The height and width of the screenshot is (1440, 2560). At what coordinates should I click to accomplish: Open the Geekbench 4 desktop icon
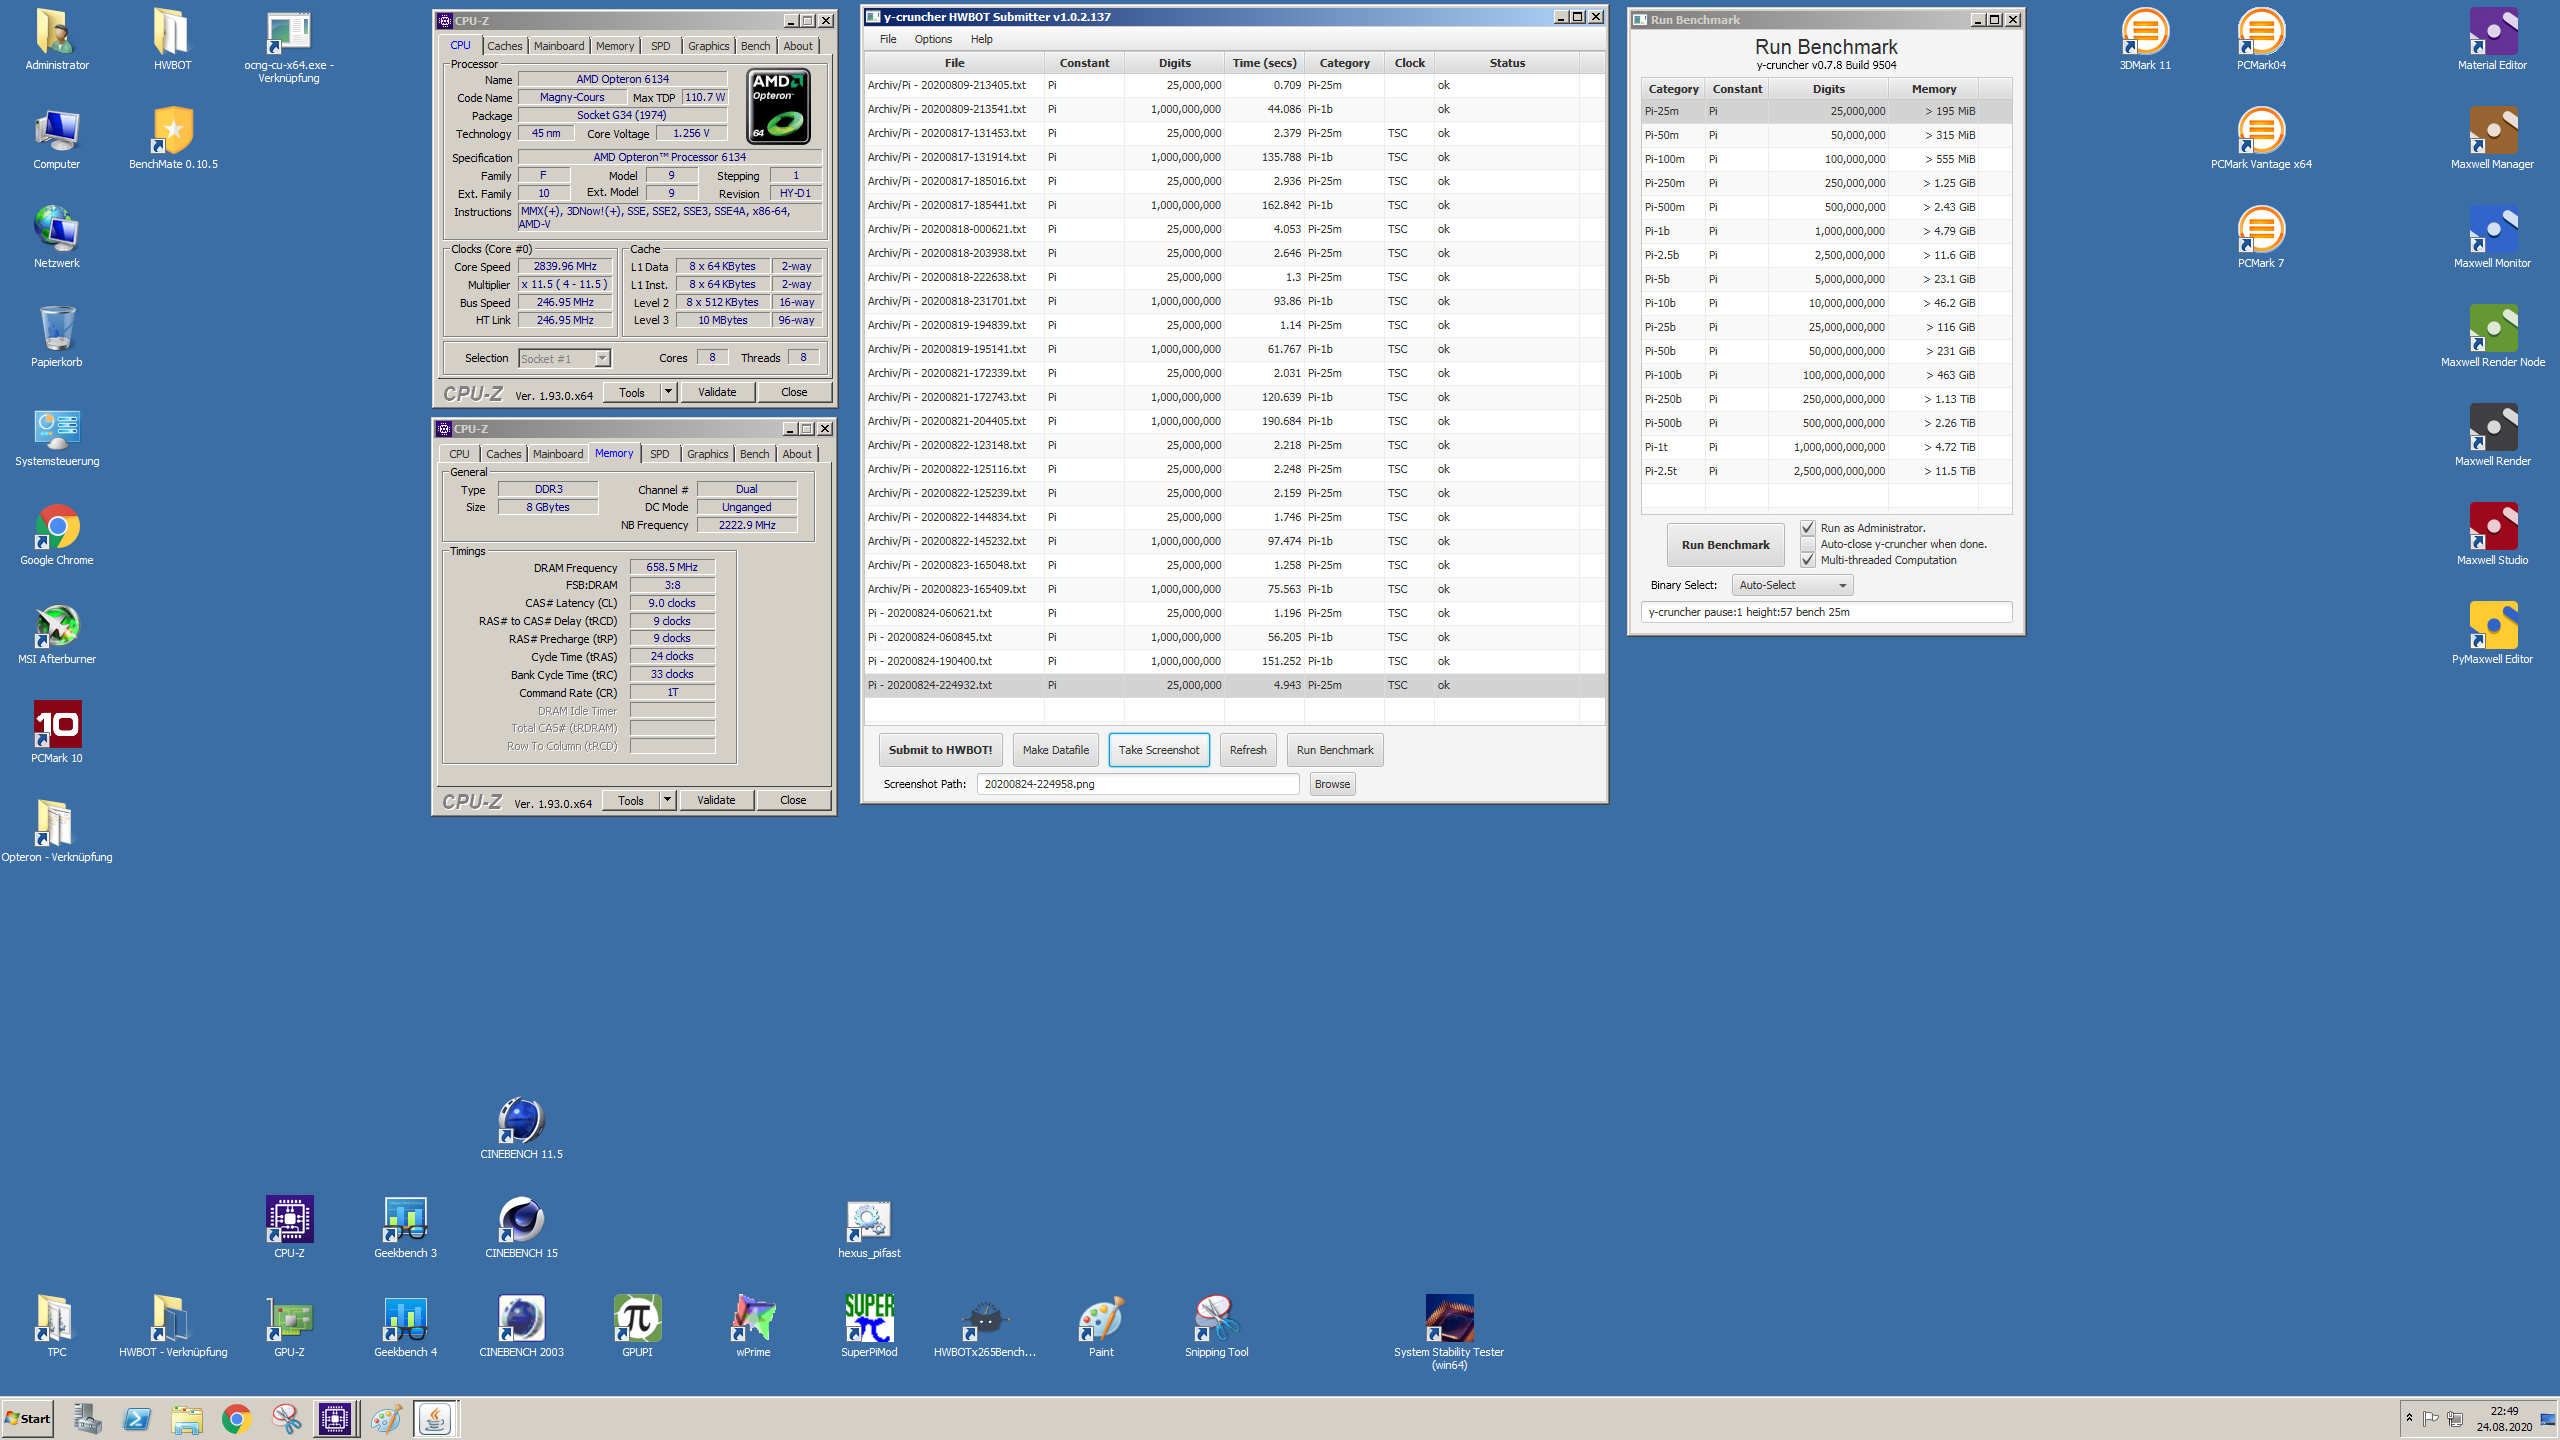pyautogui.click(x=405, y=1326)
